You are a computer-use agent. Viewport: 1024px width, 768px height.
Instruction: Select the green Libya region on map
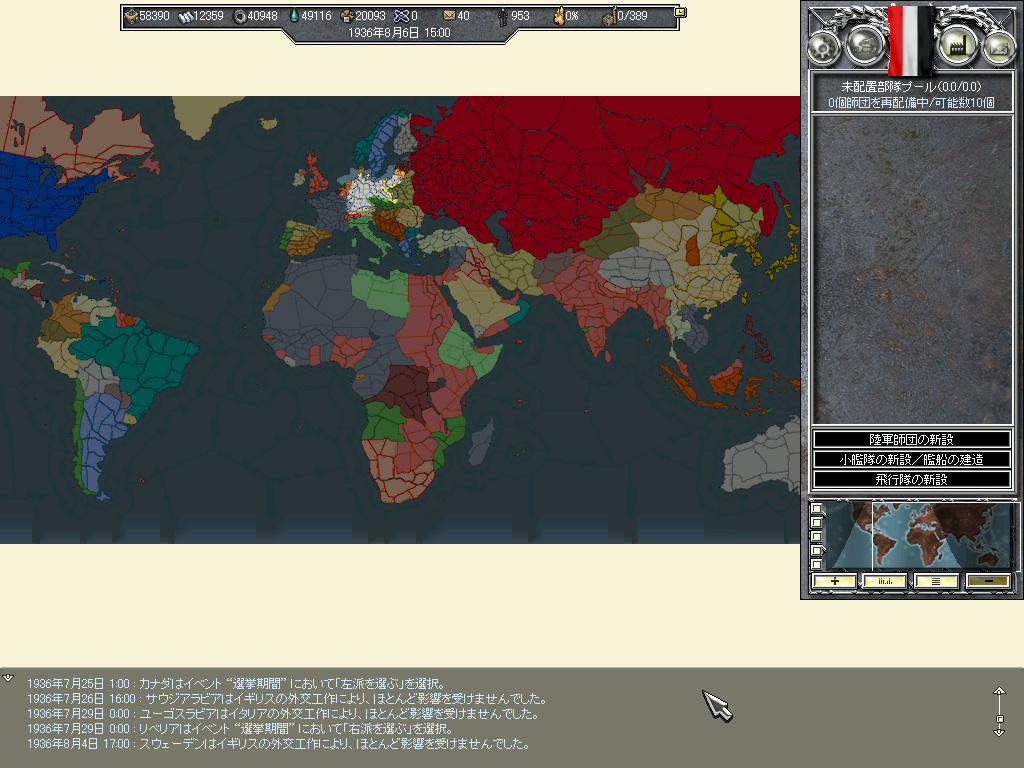[380, 291]
